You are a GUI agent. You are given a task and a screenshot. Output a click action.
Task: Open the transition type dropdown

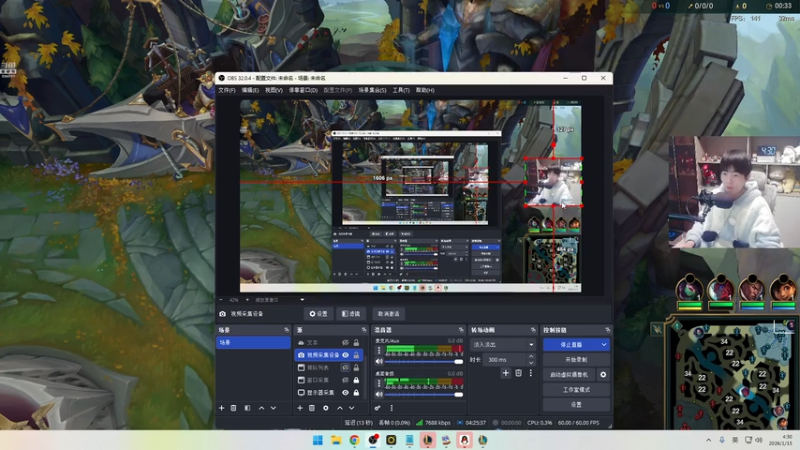click(x=503, y=345)
